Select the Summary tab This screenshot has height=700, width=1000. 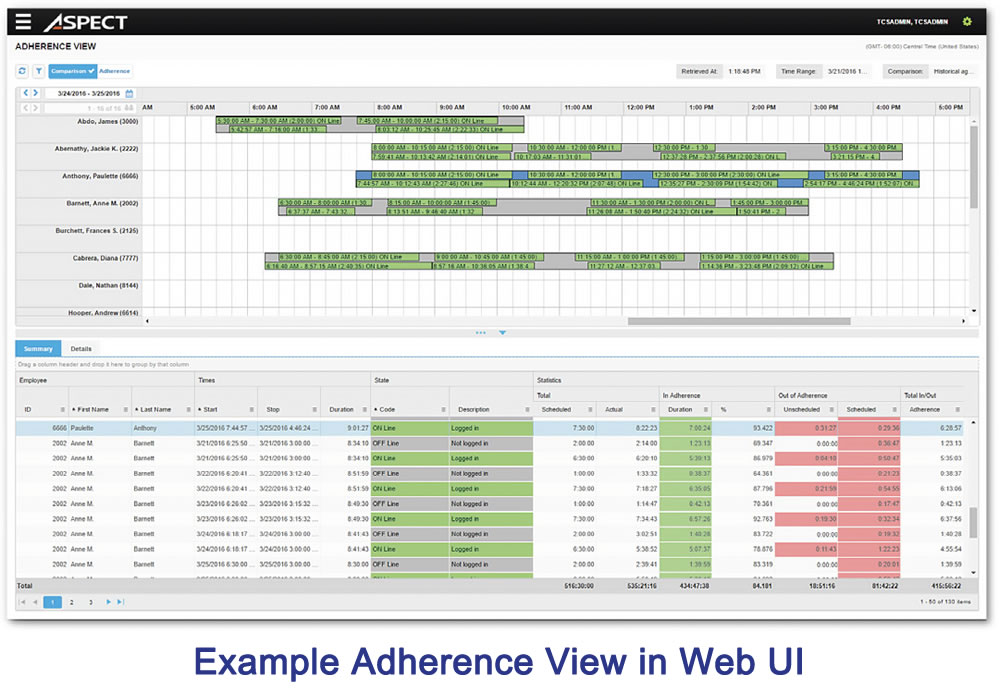38,349
